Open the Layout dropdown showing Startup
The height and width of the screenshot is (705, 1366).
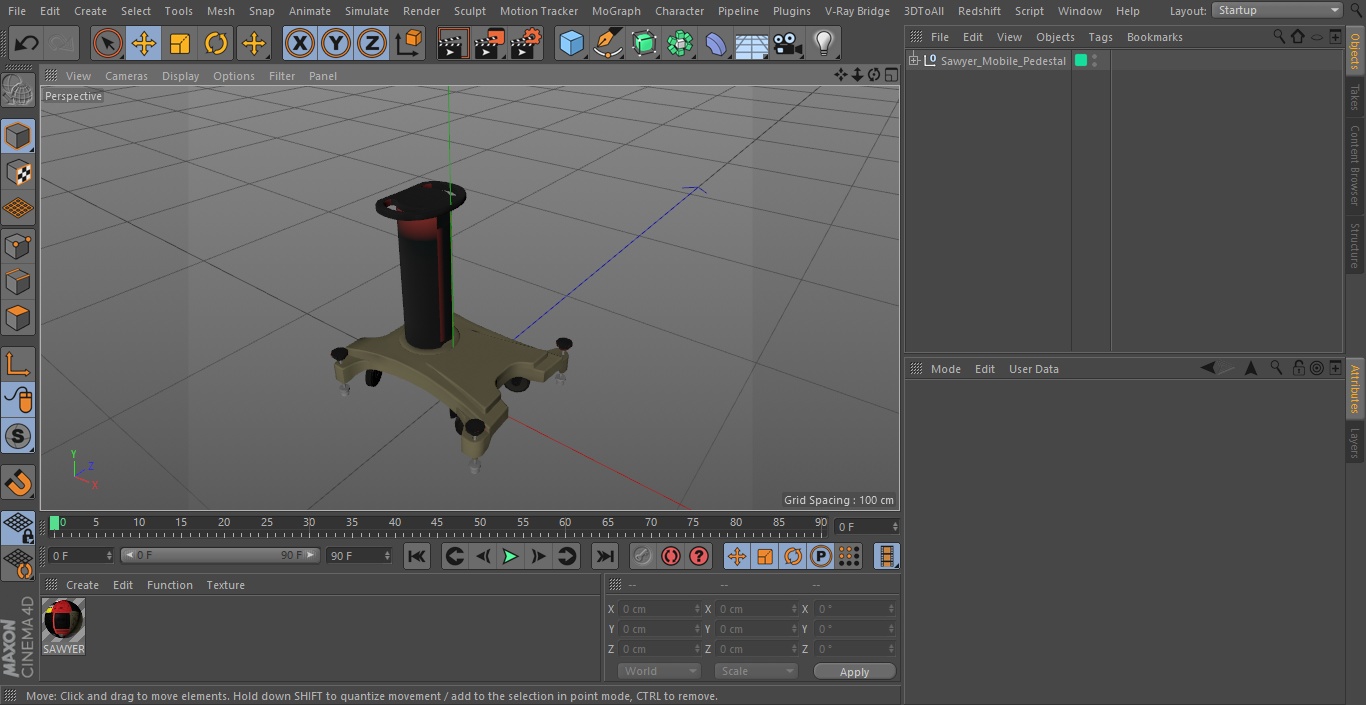(1278, 10)
